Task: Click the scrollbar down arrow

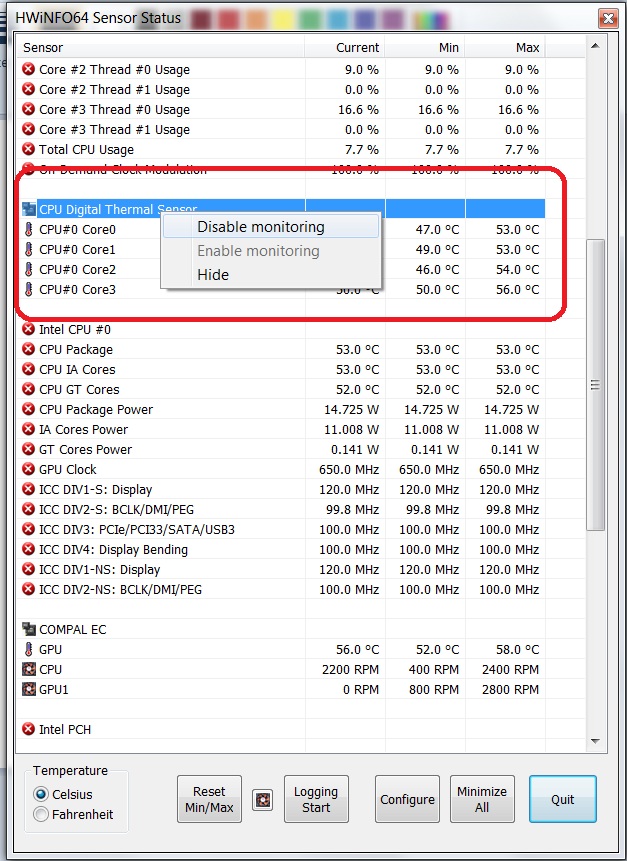Action: (595, 742)
